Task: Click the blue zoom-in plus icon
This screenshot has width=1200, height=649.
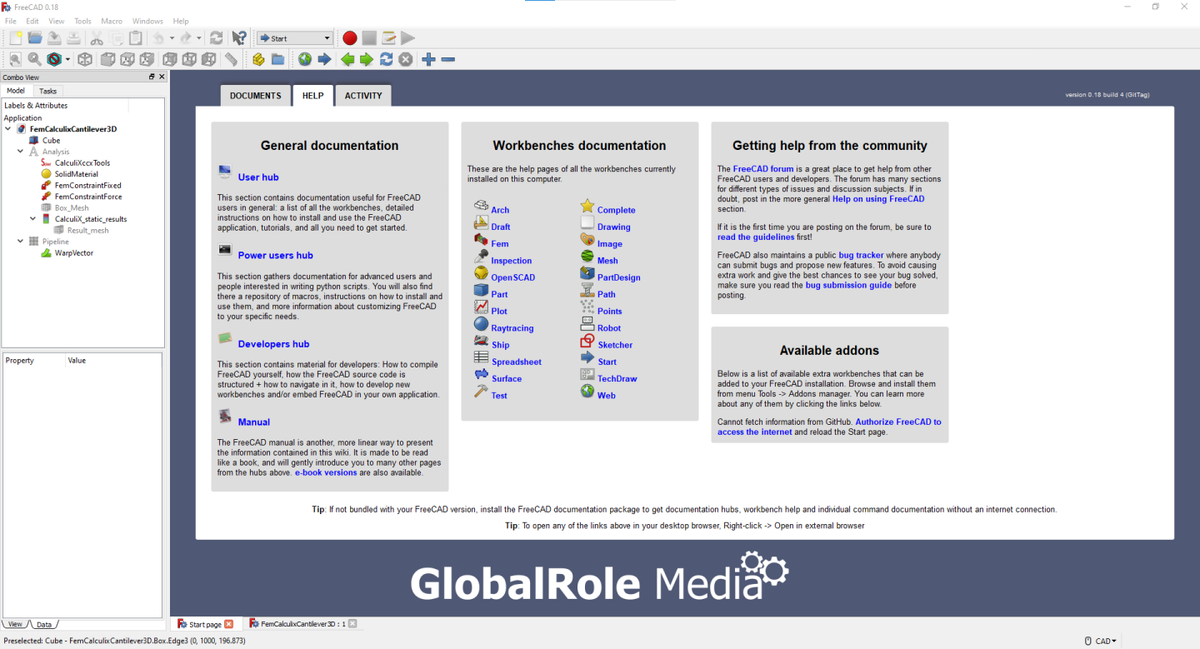Action: click(429, 60)
